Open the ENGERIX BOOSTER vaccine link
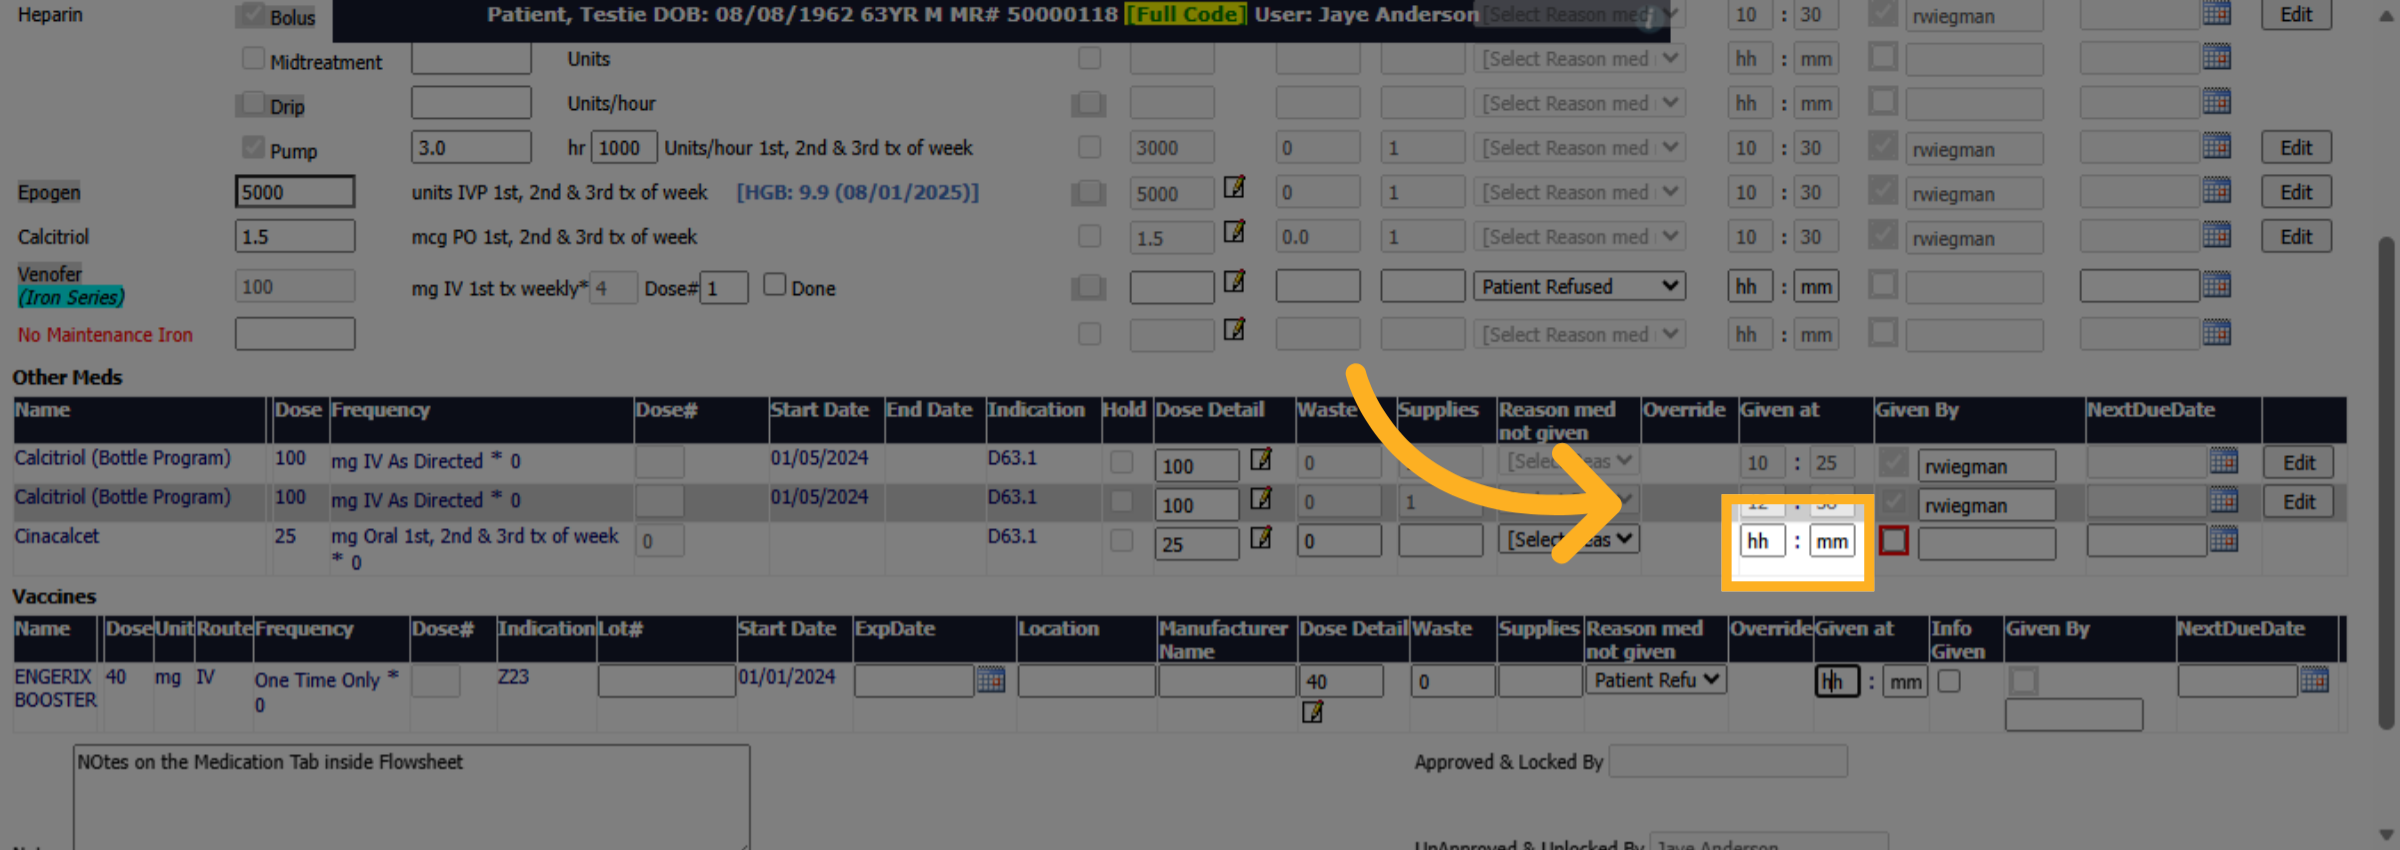The height and width of the screenshot is (850, 2400). (x=55, y=688)
